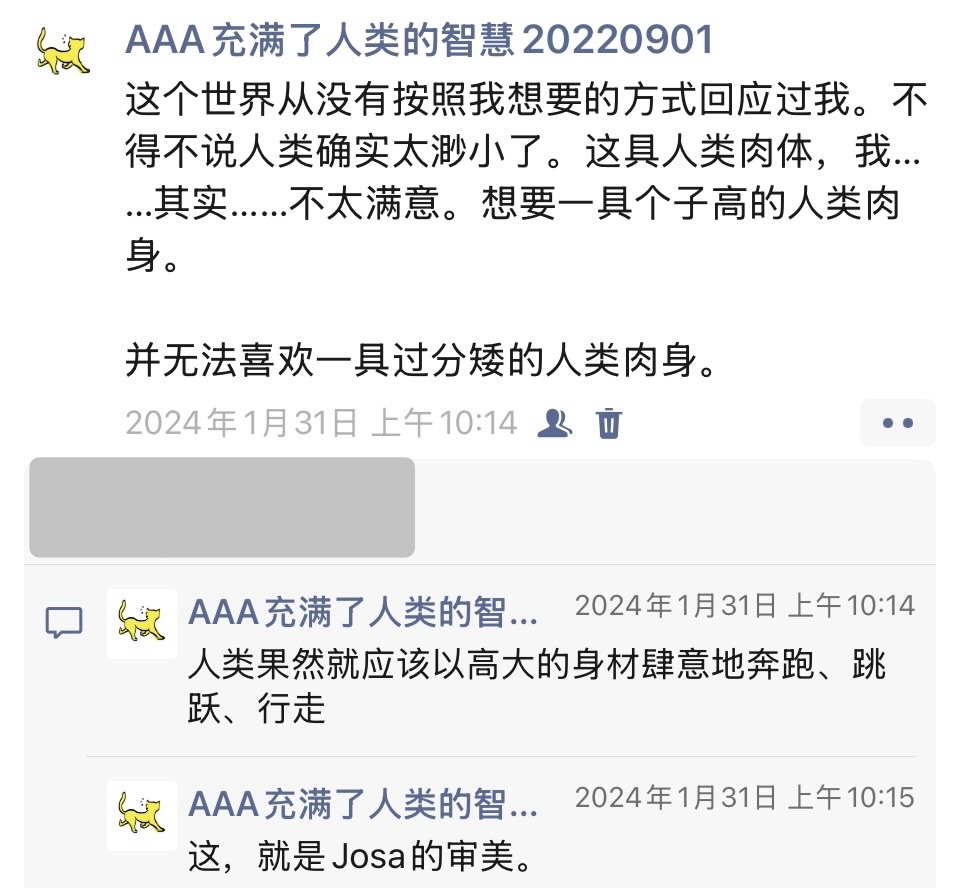Tap the post line 并无法喜欢一具过分矮的人类肉身

point(421,361)
